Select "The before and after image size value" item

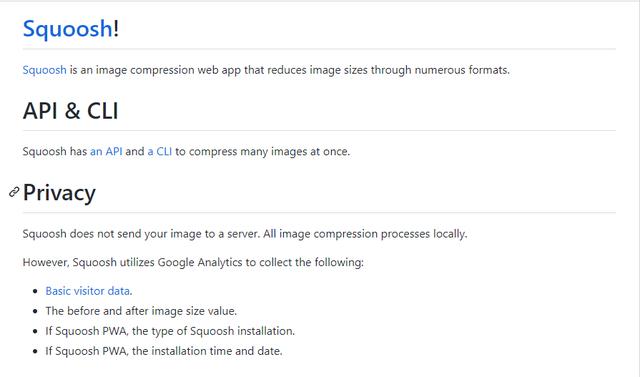coord(141,311)
